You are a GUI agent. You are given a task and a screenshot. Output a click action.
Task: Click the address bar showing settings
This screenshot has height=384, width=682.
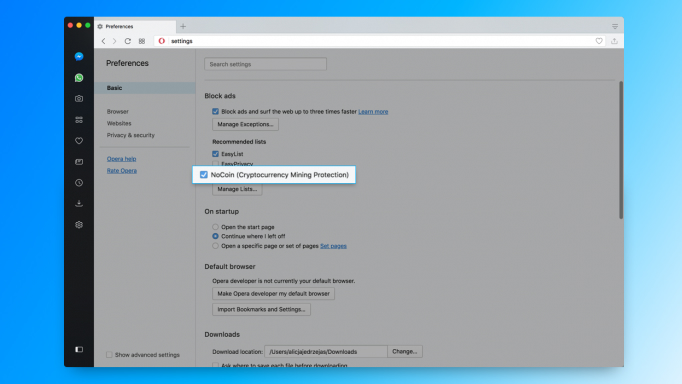pos(378,41)
